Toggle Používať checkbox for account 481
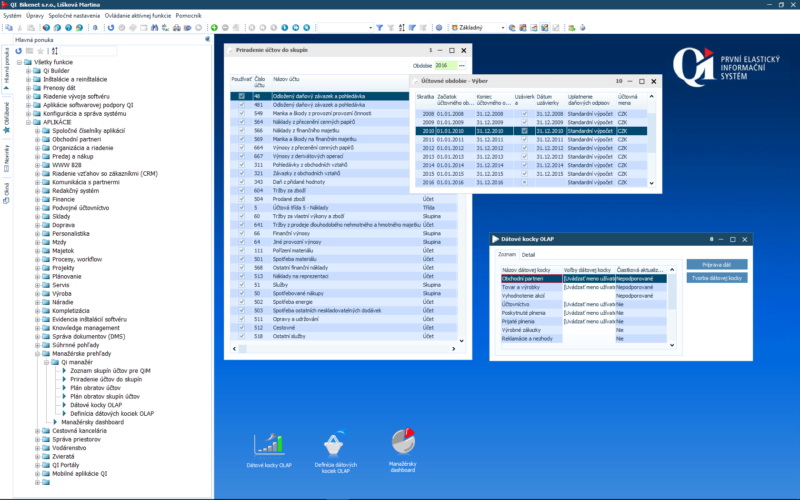Viewport: 800px width, 500px height. (x=241, y=105)
